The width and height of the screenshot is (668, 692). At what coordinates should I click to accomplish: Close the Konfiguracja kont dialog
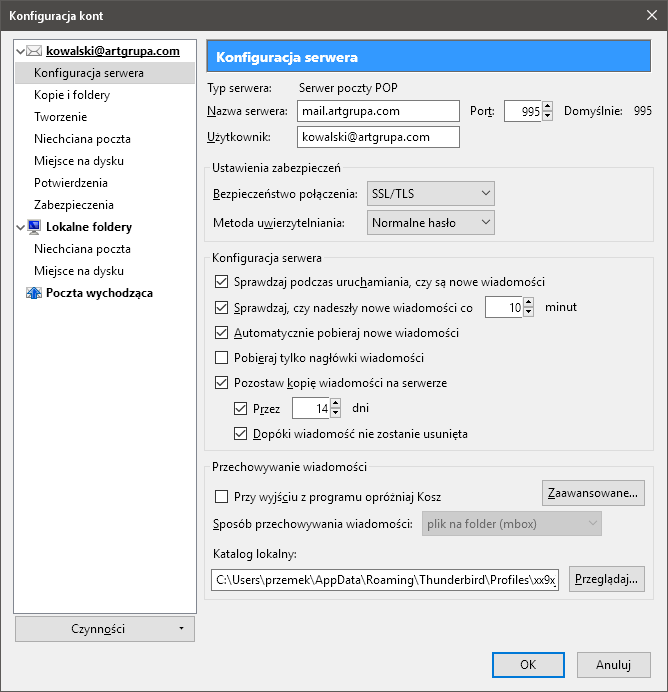pyautogui.click(x=652, y=15)
